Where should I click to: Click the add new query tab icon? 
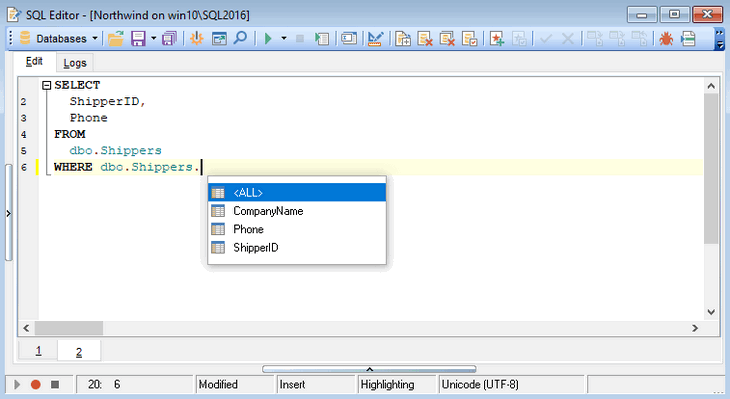pos(403,38)
